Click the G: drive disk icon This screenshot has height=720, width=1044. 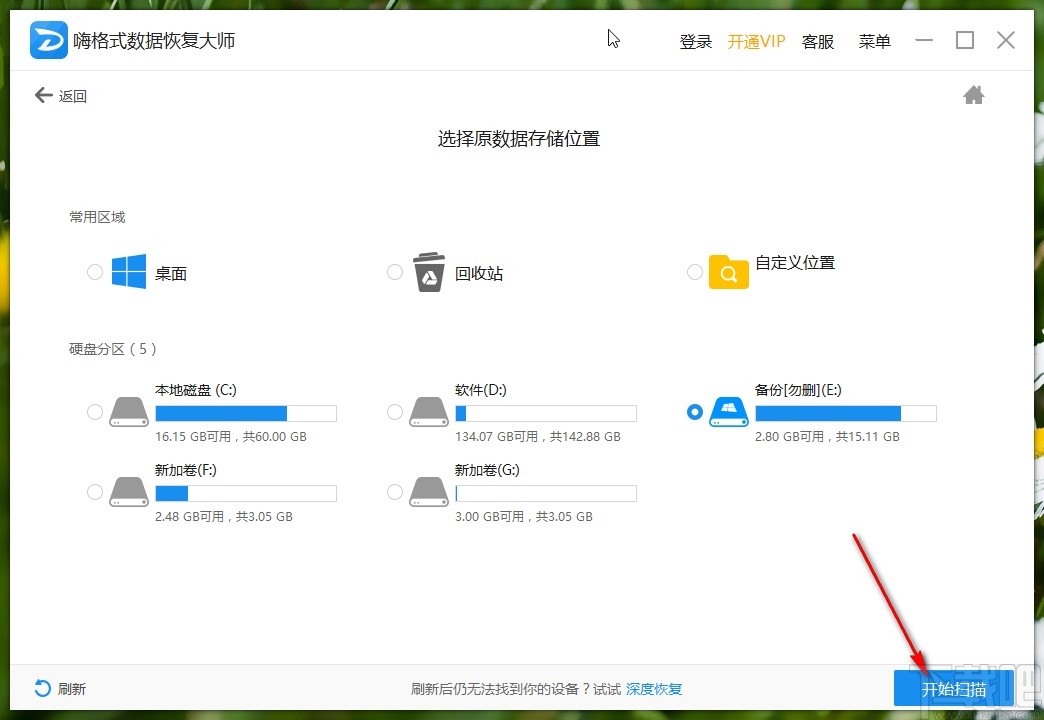click(429, 492)
